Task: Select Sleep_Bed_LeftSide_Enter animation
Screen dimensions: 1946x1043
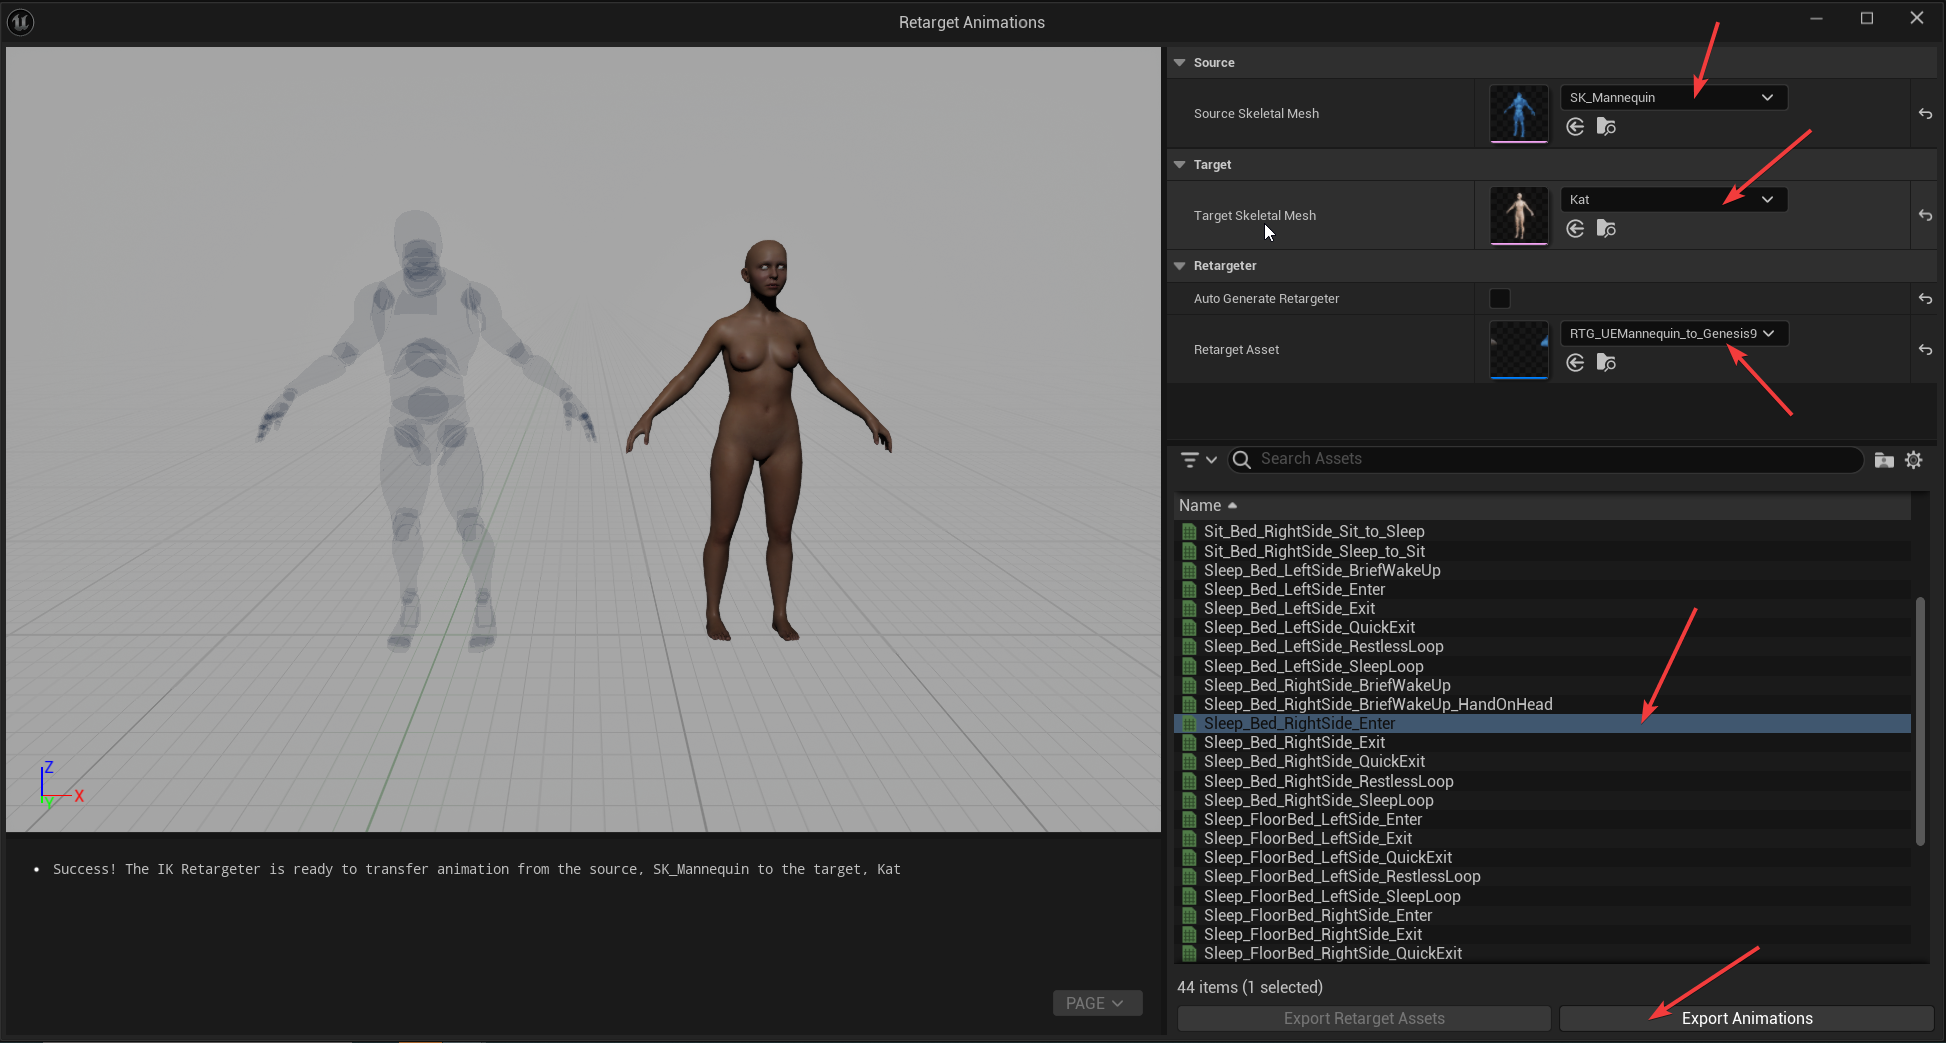Action: coord(1542,589)
